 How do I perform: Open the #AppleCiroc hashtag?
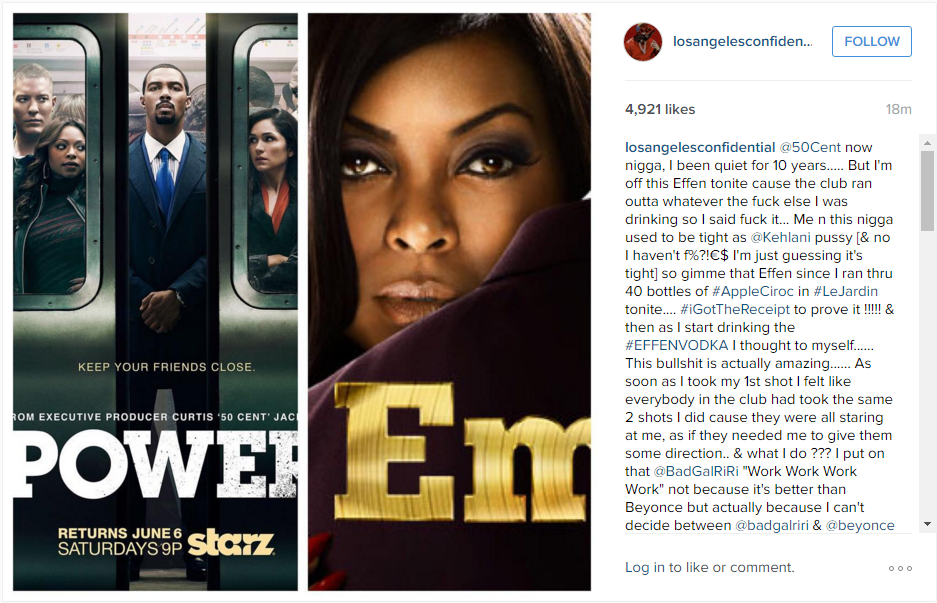point(753,291)
